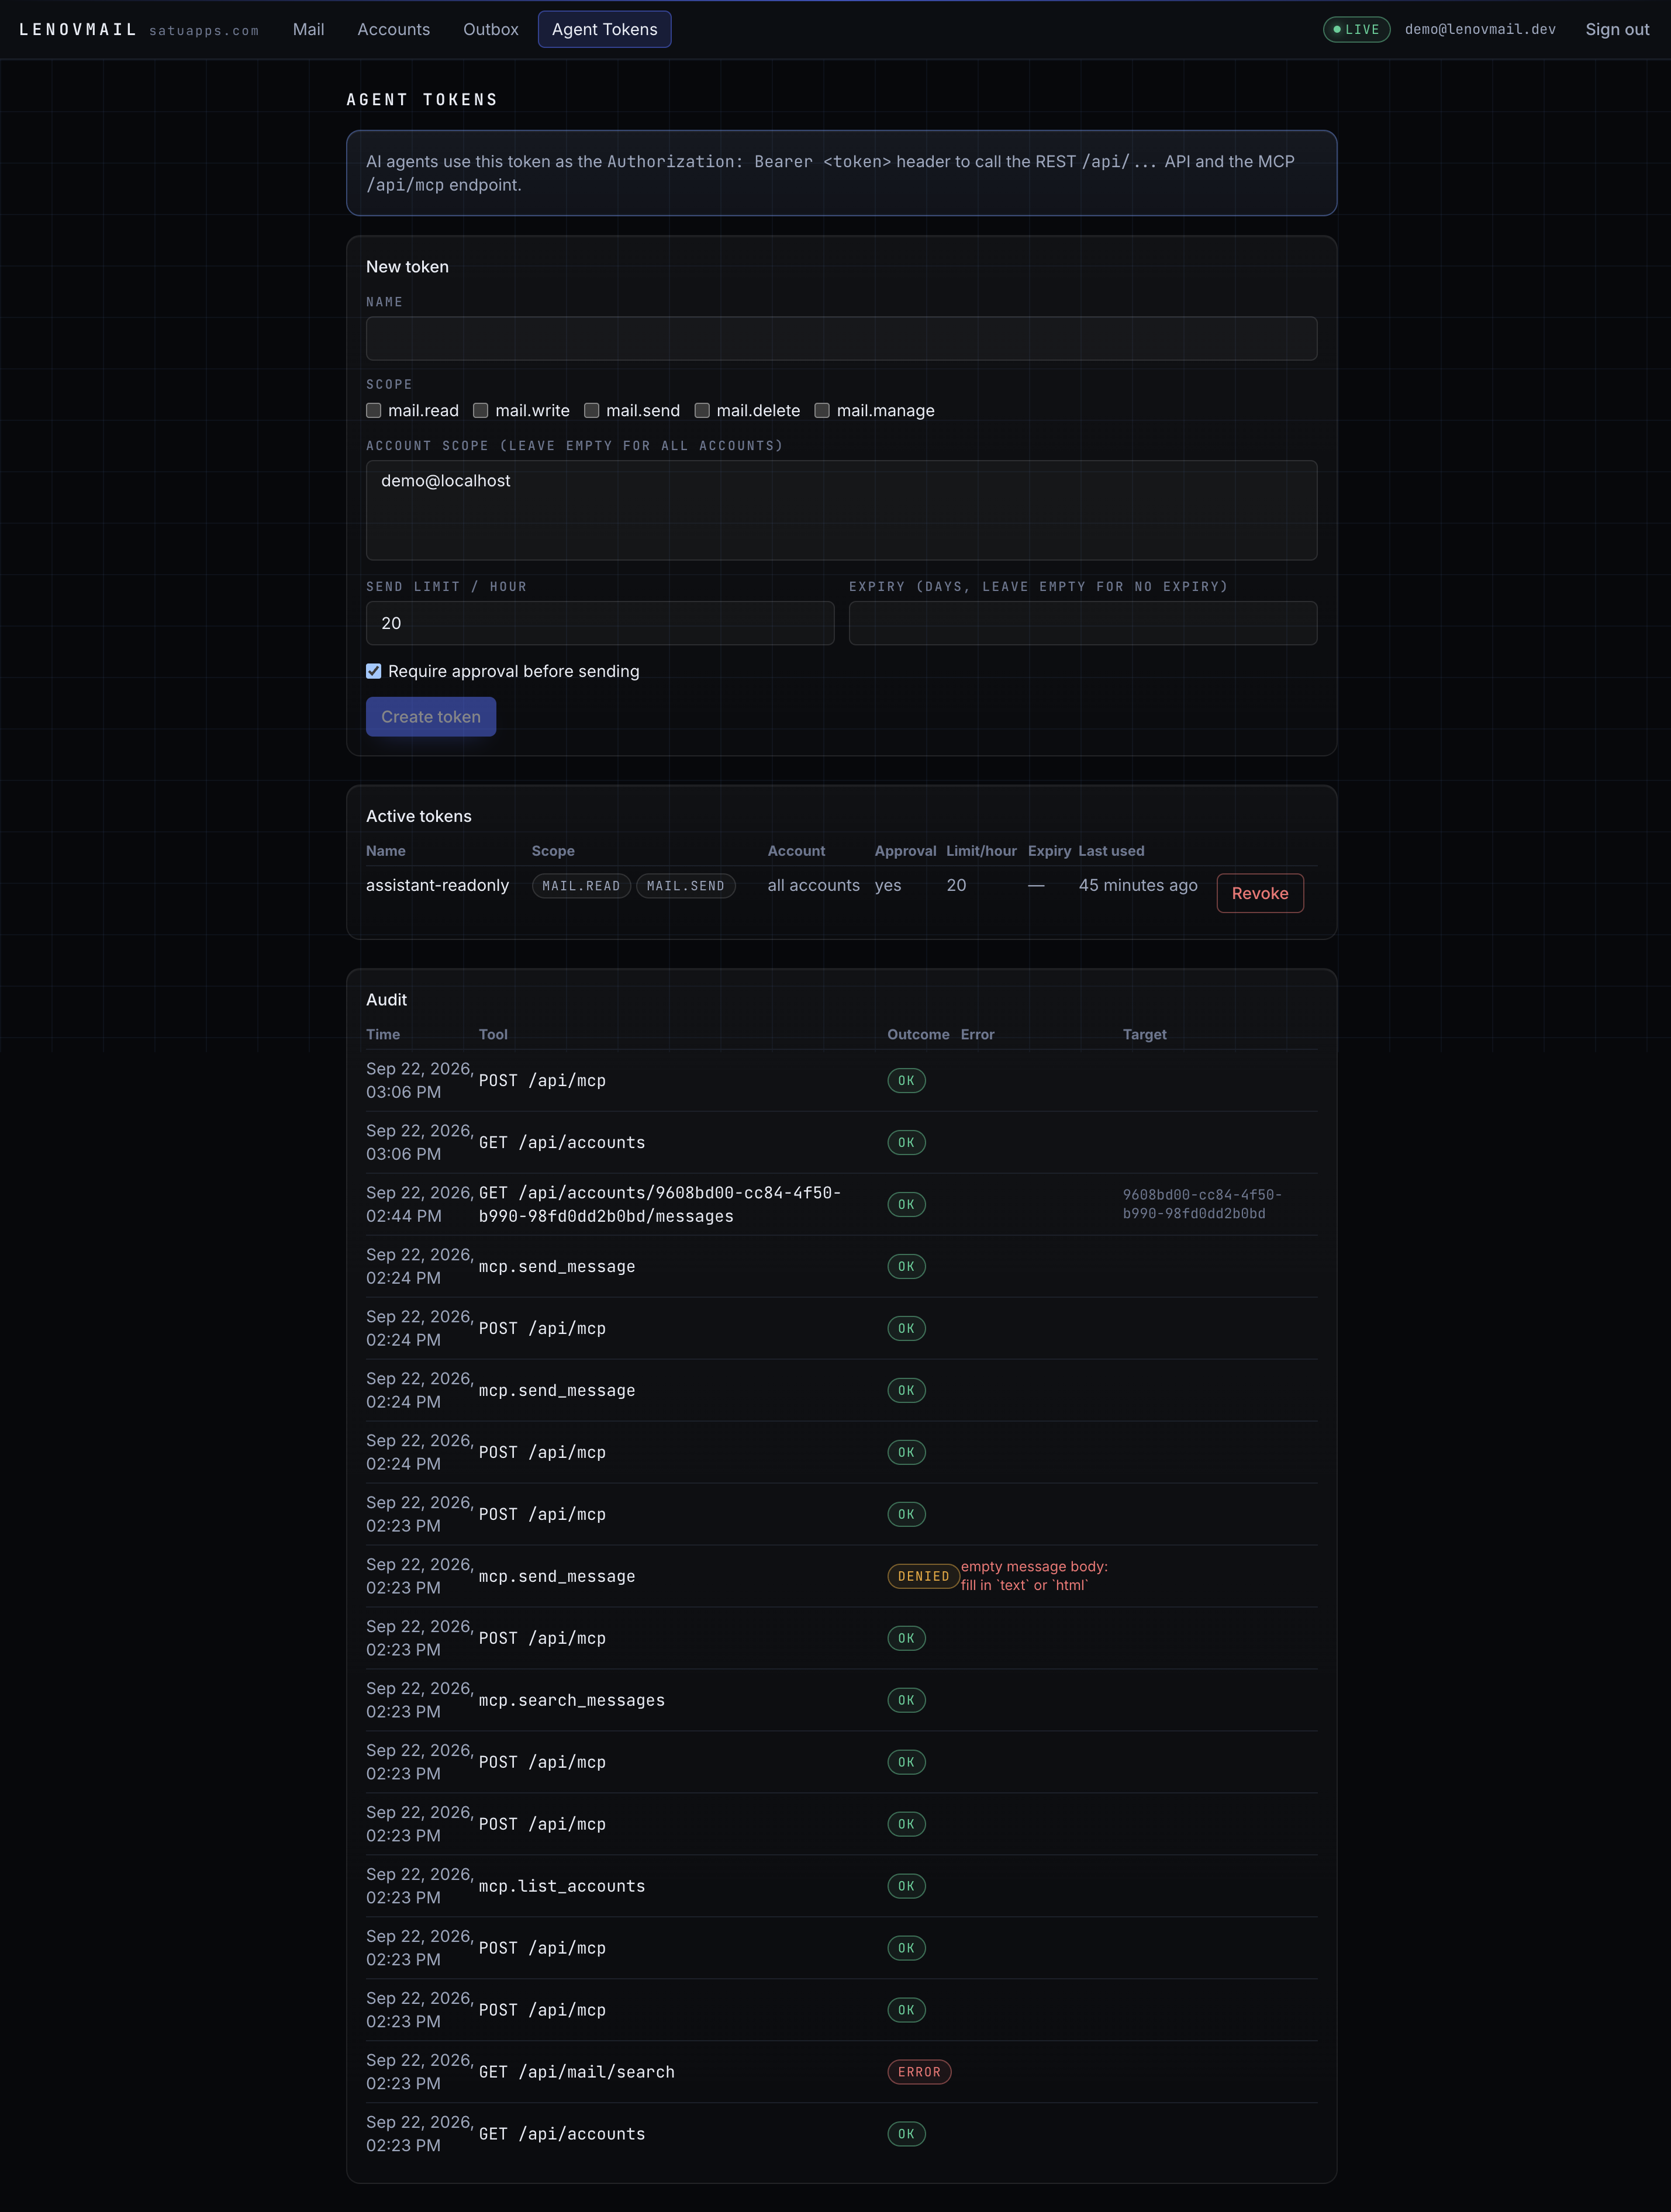Click the LENOVMAIL logo
The width and height of the screenshot is (1671, 2212).
[x=78, y=29]
